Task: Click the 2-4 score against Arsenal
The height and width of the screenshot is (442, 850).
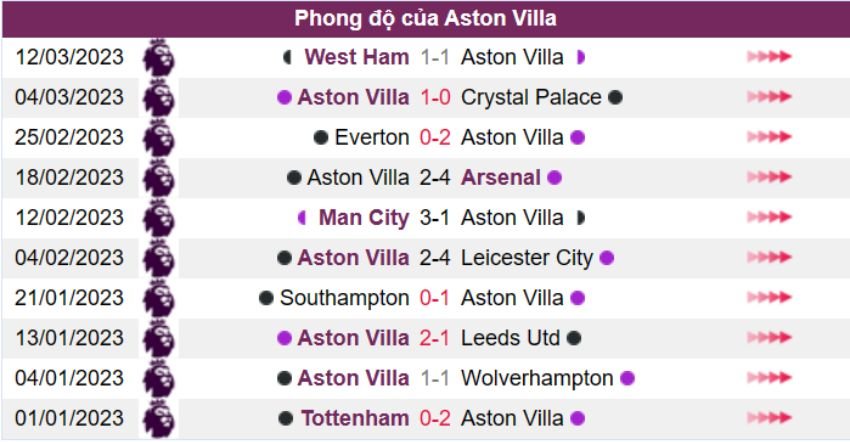Action: pyautogui.click(x=435, y=177)
